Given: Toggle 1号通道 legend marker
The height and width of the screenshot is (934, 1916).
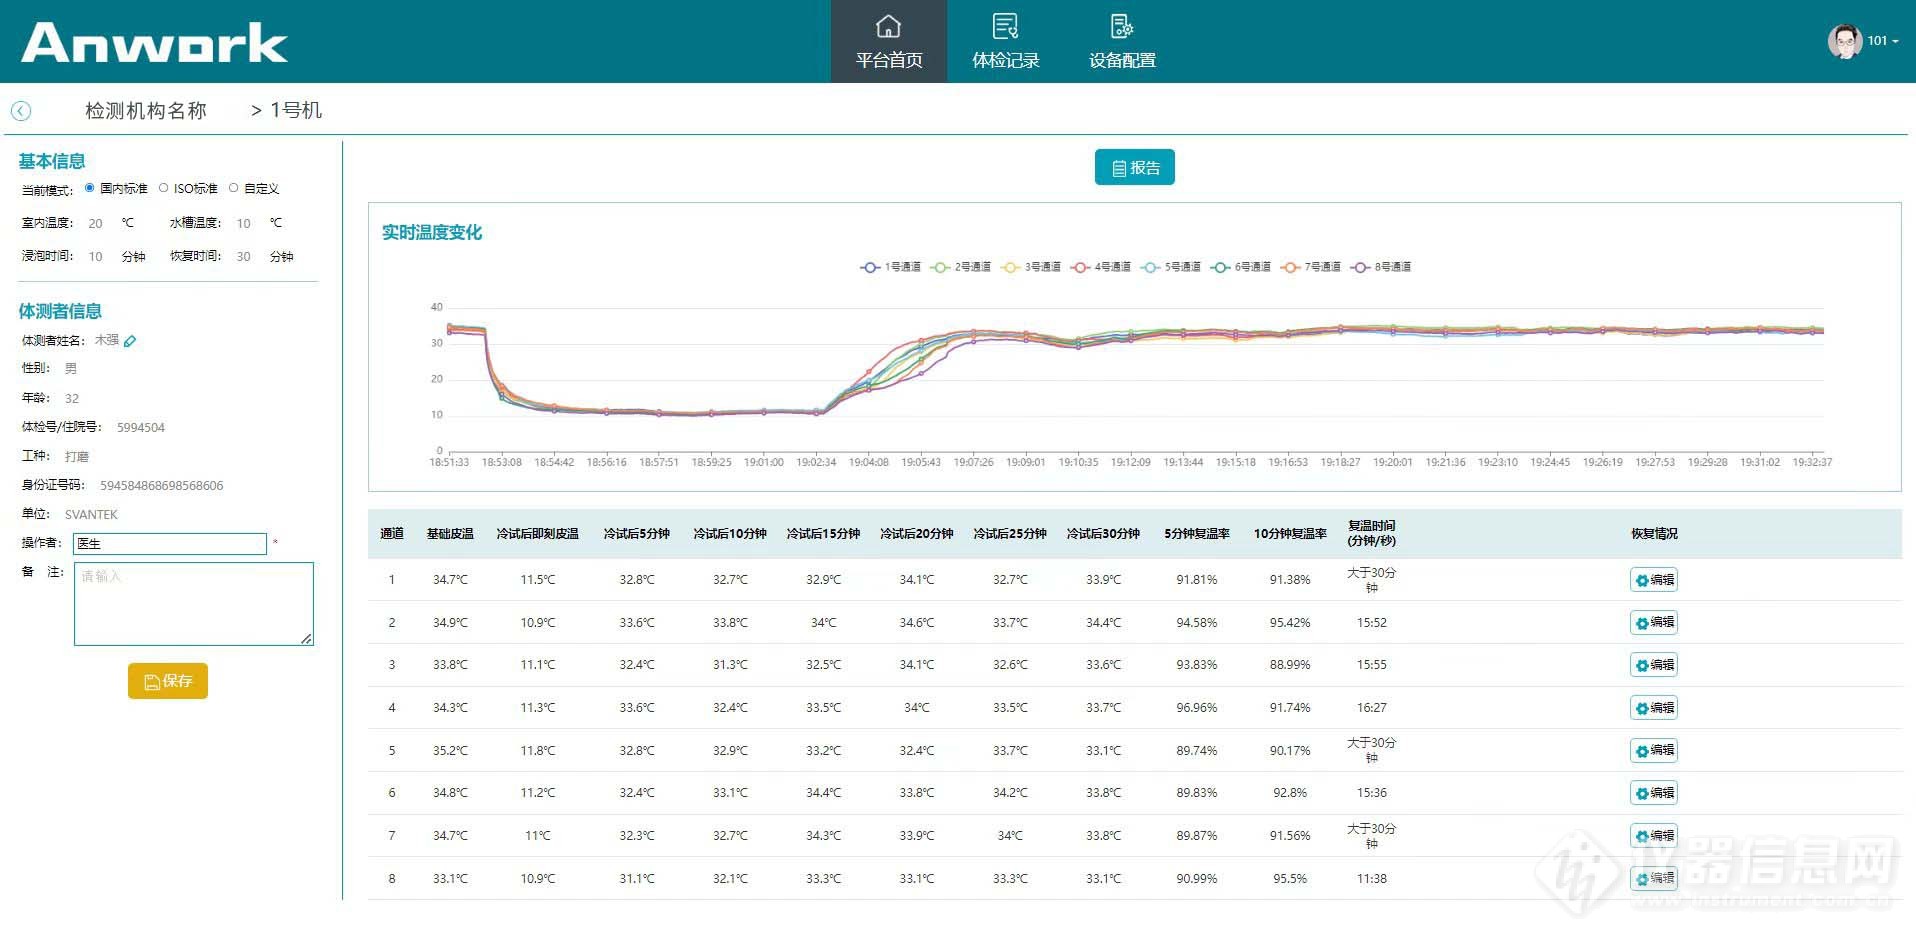Looking at the screenshot, I should (870, 267).
